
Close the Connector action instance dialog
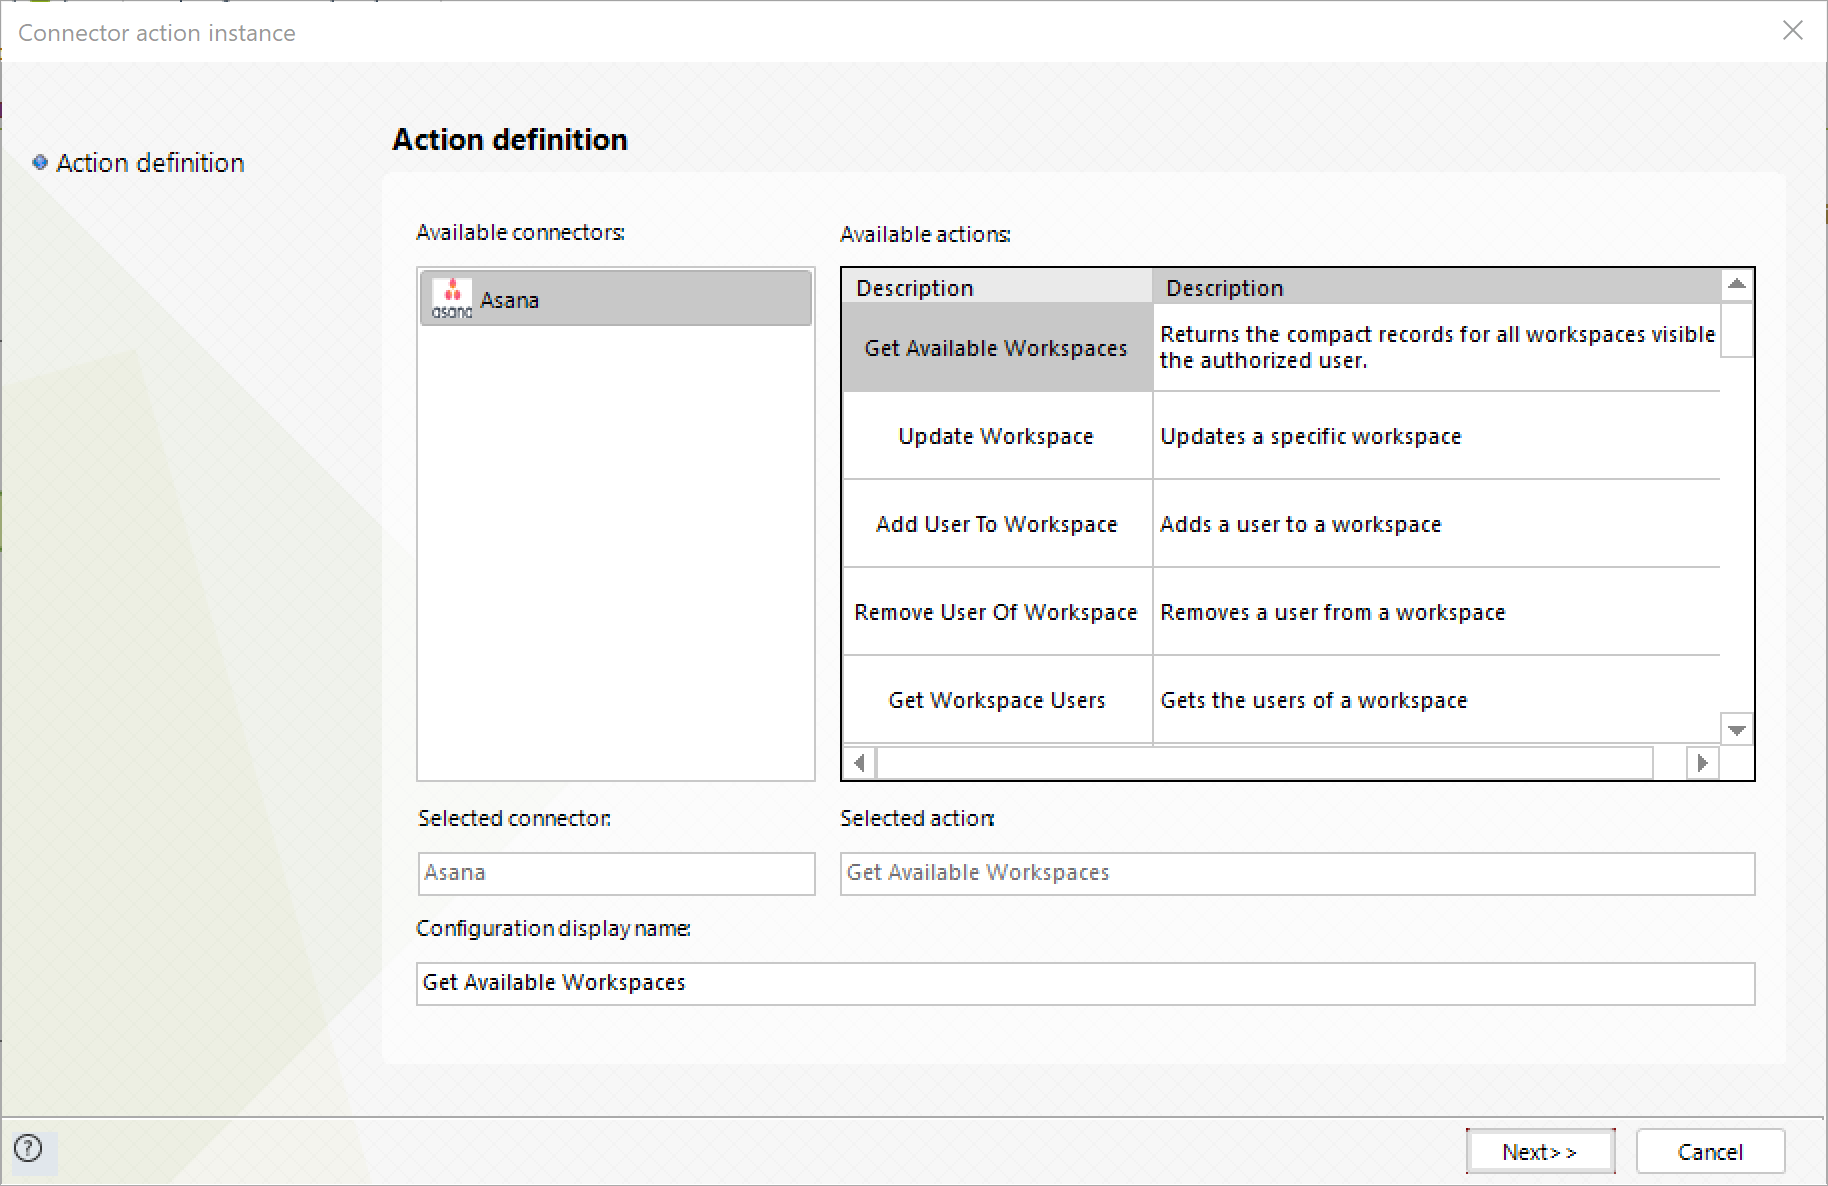point(1792,31)
